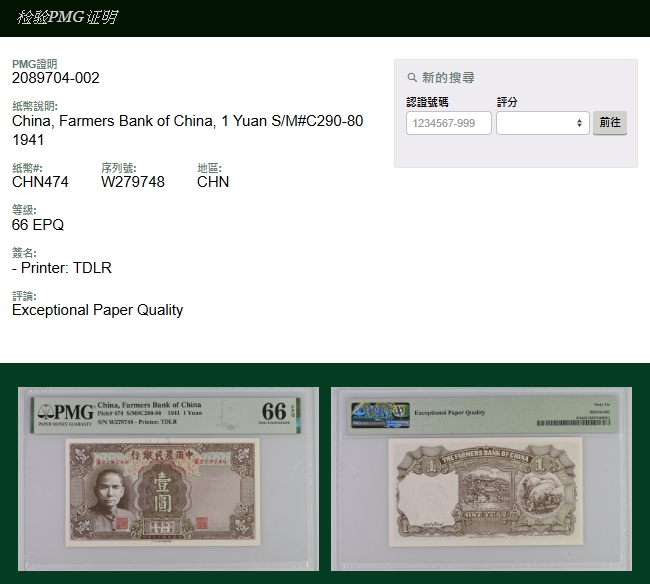Focus the 認證號碼 certificate number input field
The height and width of the screenshot is (584, 650).
click(x=449, y=123)
